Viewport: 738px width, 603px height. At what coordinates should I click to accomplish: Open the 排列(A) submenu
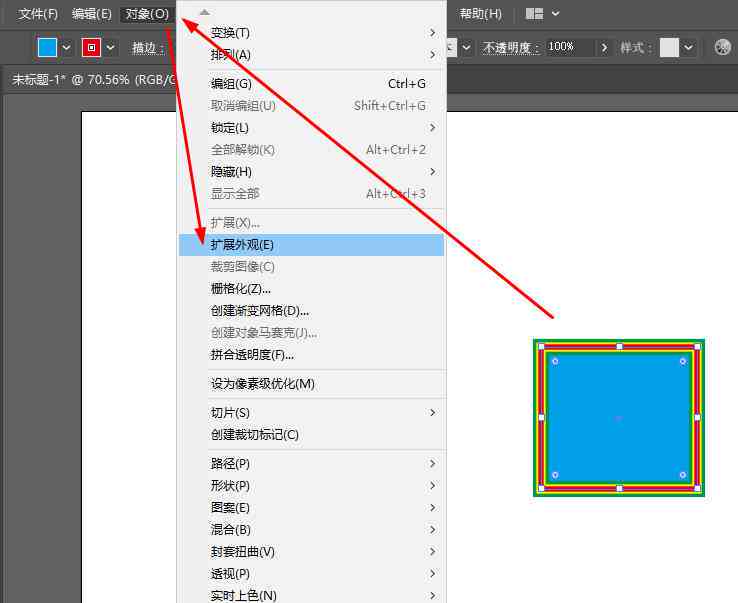312,55
